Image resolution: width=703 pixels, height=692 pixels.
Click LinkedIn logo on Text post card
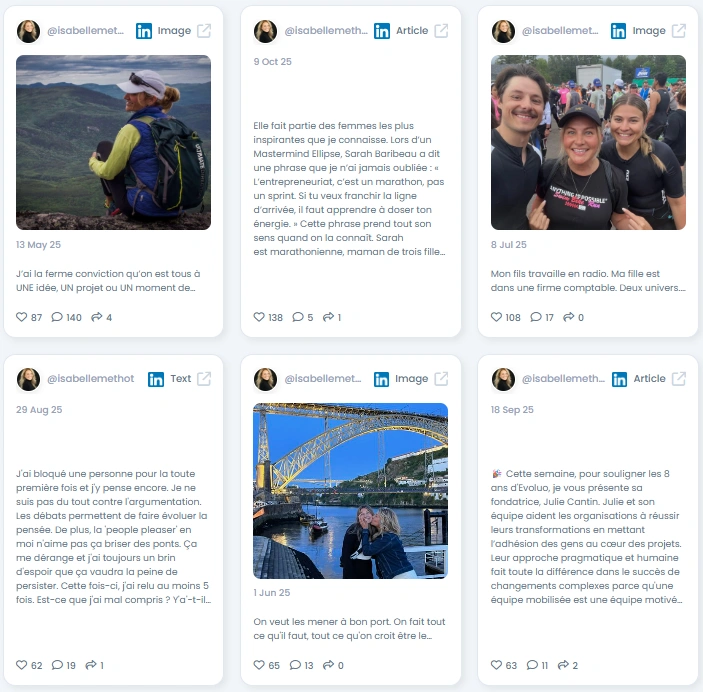[156, 379]
